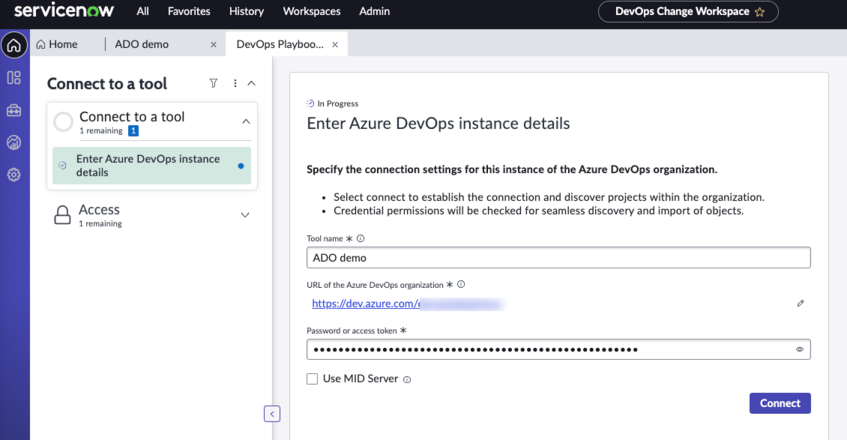
Task: Click the Tool name input field
Action: pos(559,258)
